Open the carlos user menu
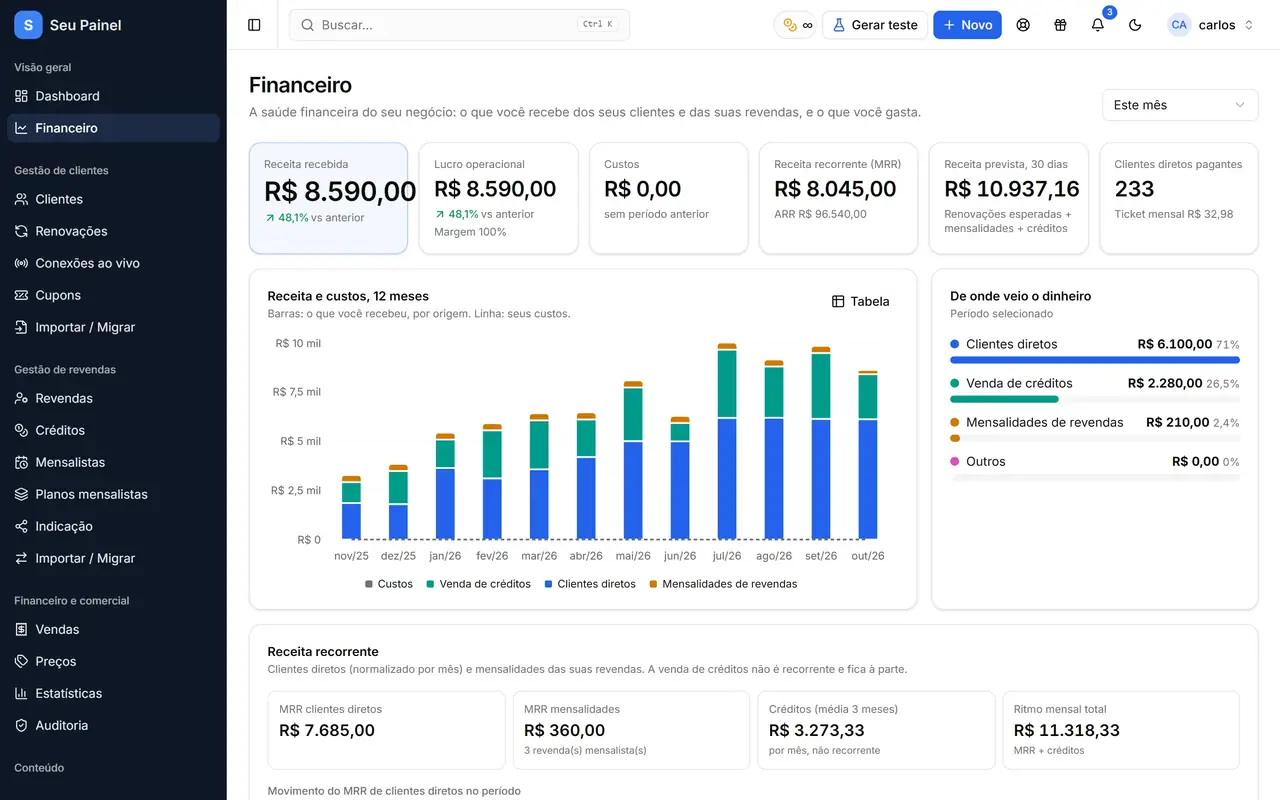 pyautogui.click(x=1211, y=25)
